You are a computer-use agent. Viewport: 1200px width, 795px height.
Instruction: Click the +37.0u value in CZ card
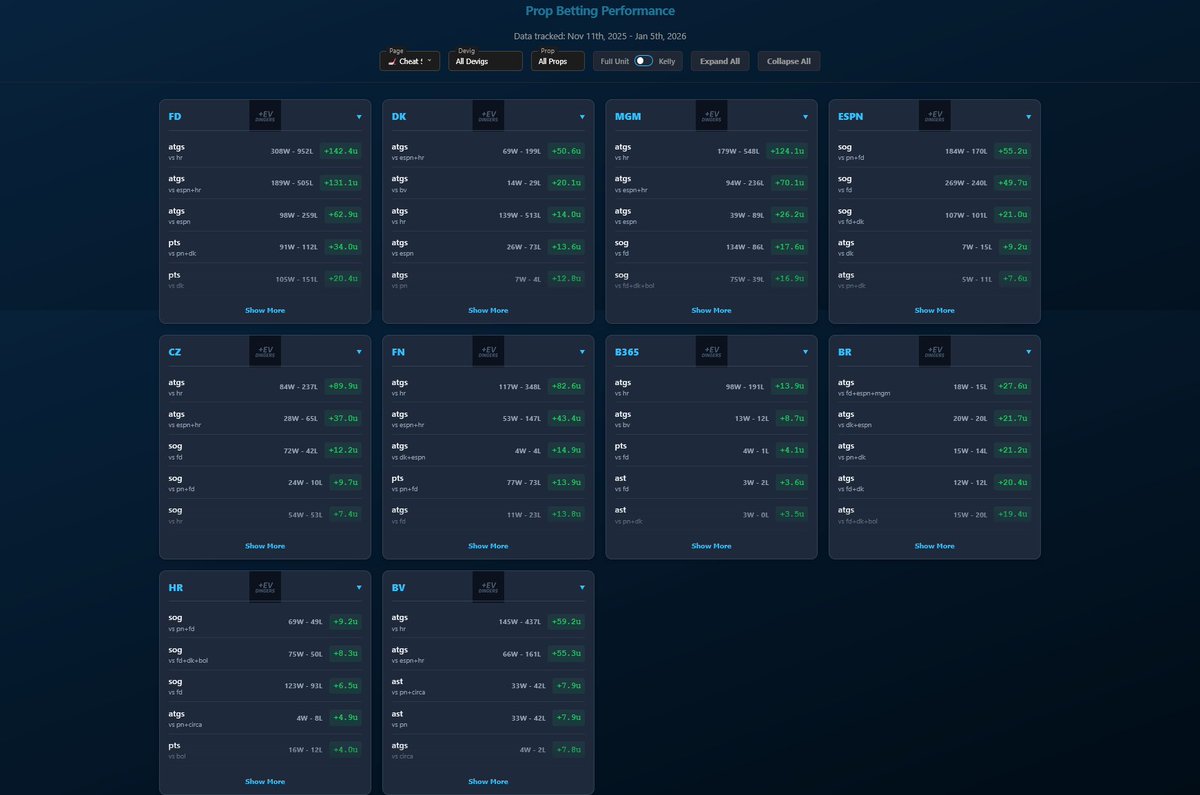point(343,419)
